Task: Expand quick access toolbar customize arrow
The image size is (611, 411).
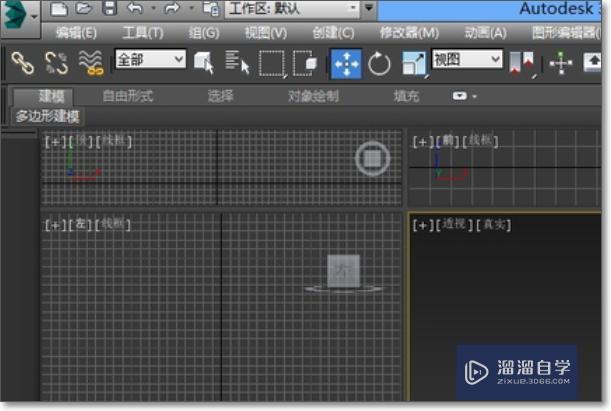Action: pos(369,8)
